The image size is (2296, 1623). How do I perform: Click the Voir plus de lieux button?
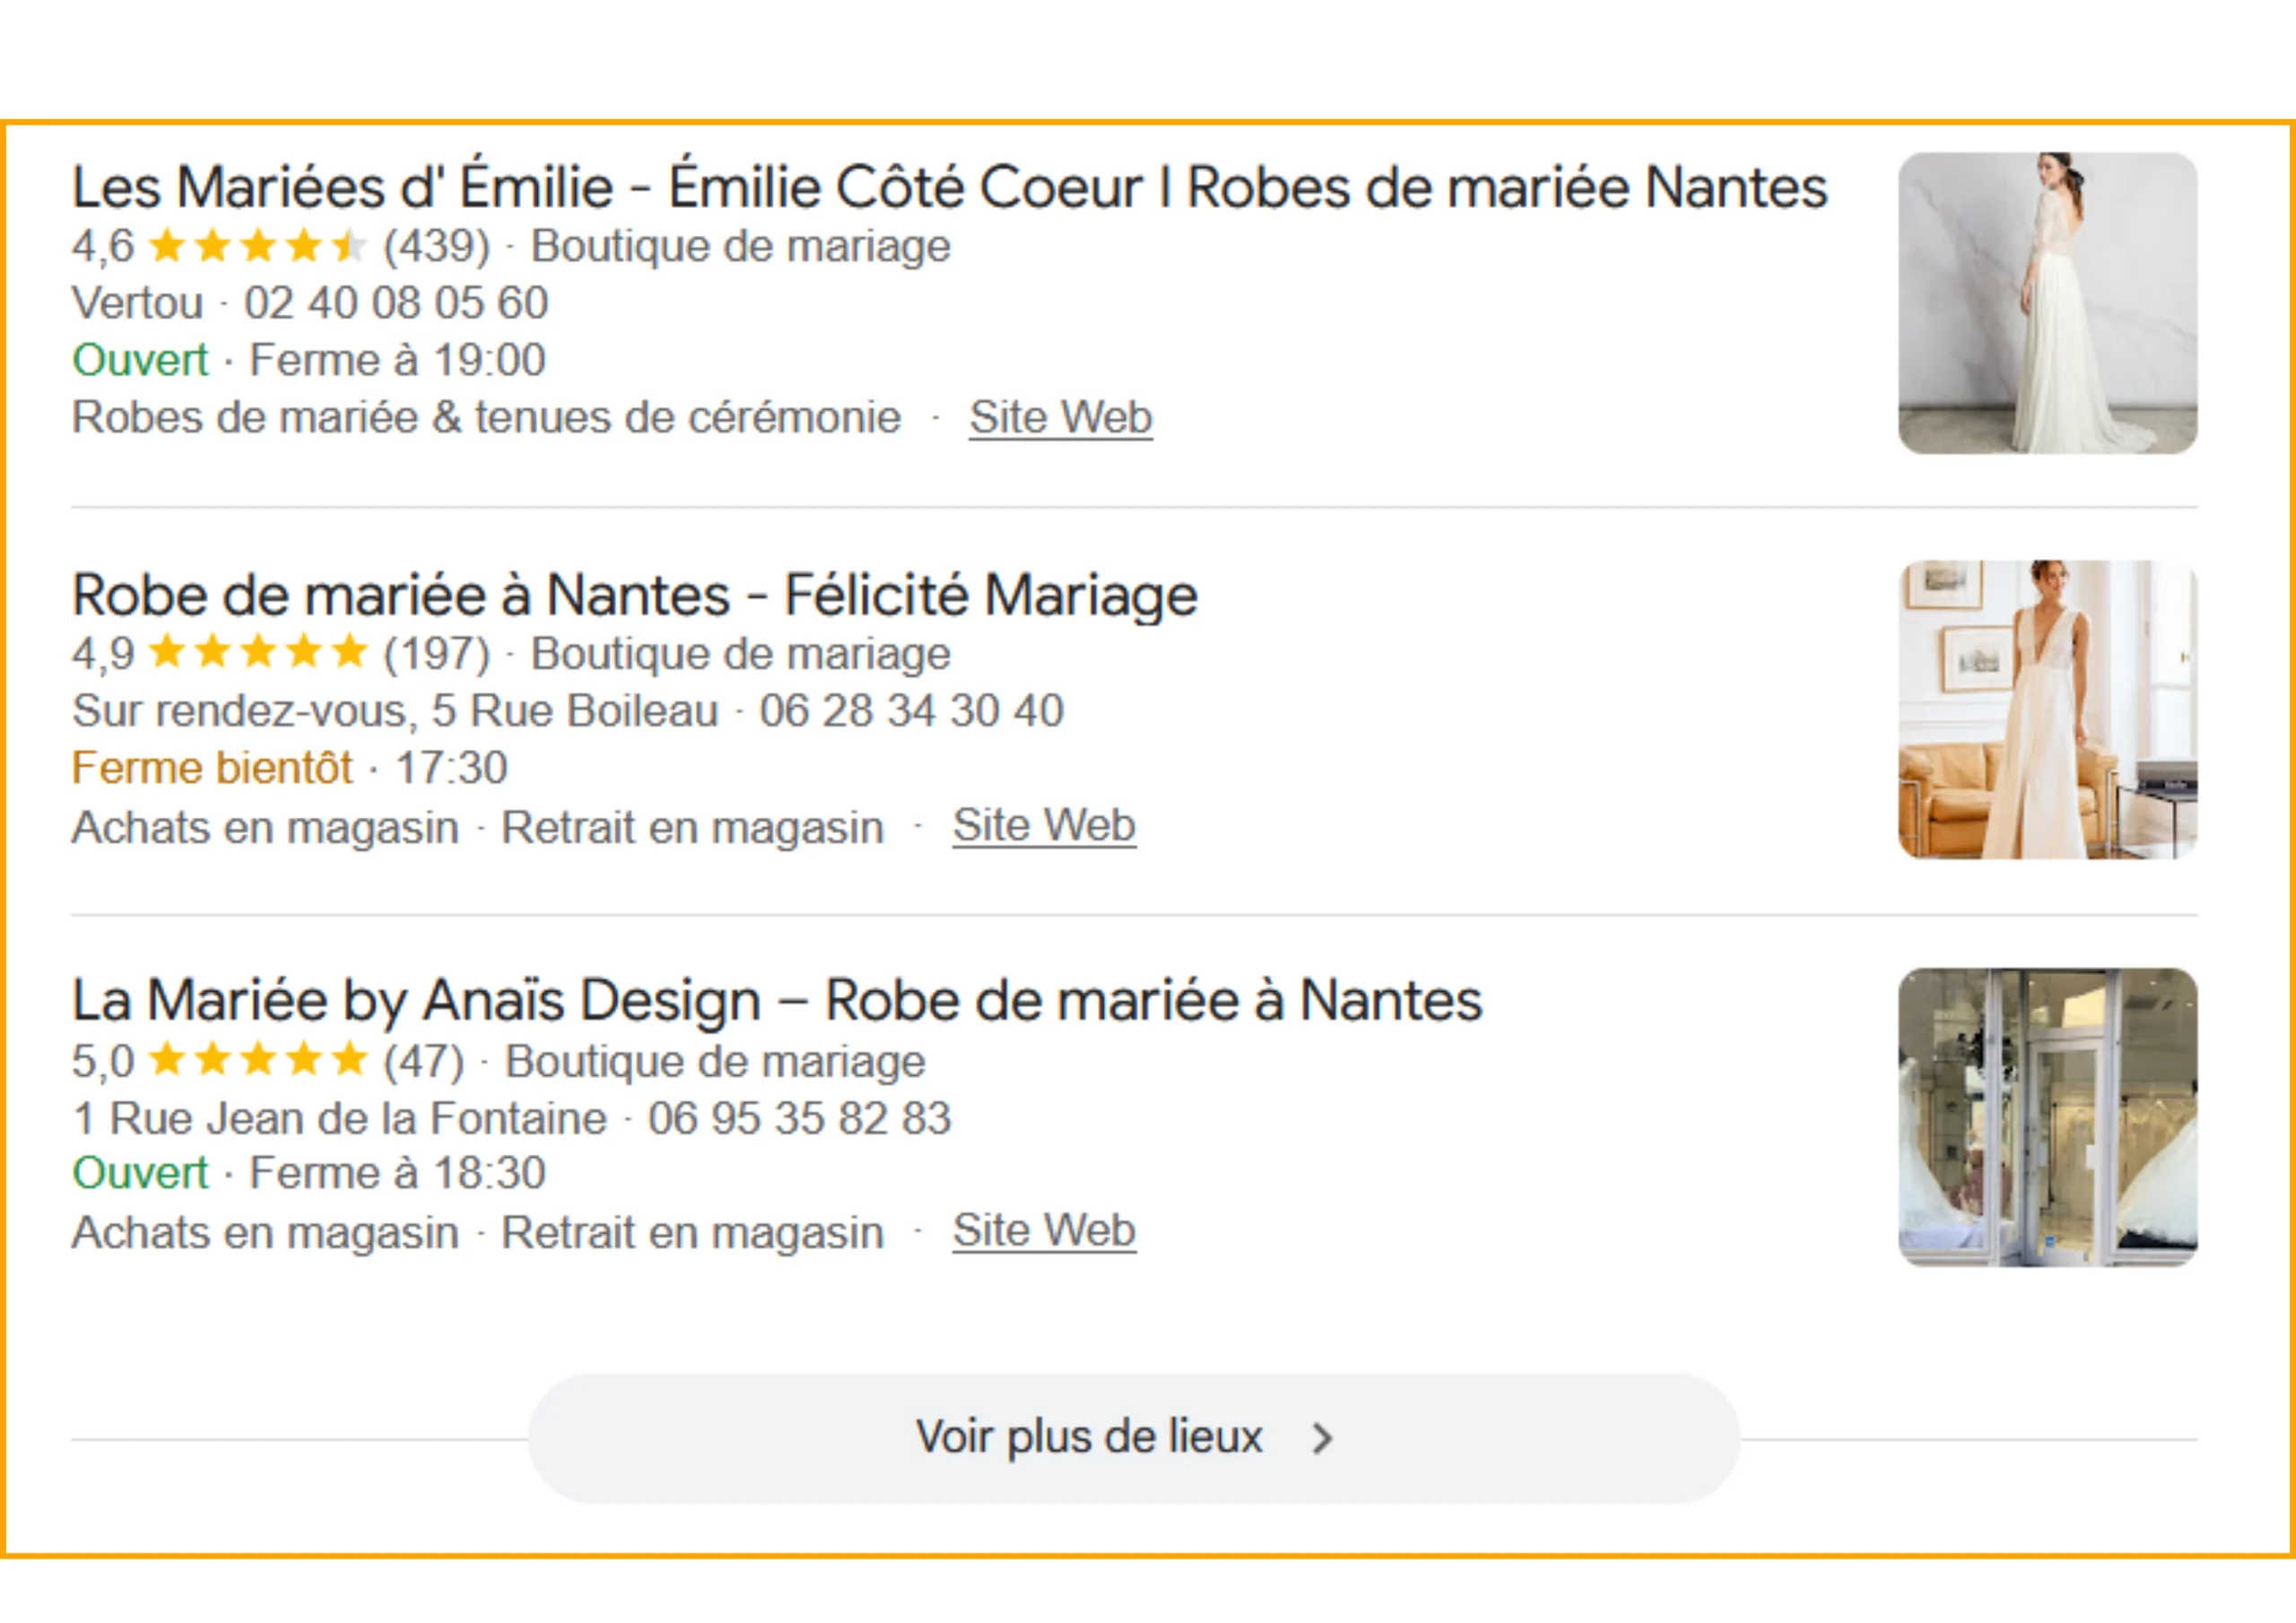click(1090, 1437)
